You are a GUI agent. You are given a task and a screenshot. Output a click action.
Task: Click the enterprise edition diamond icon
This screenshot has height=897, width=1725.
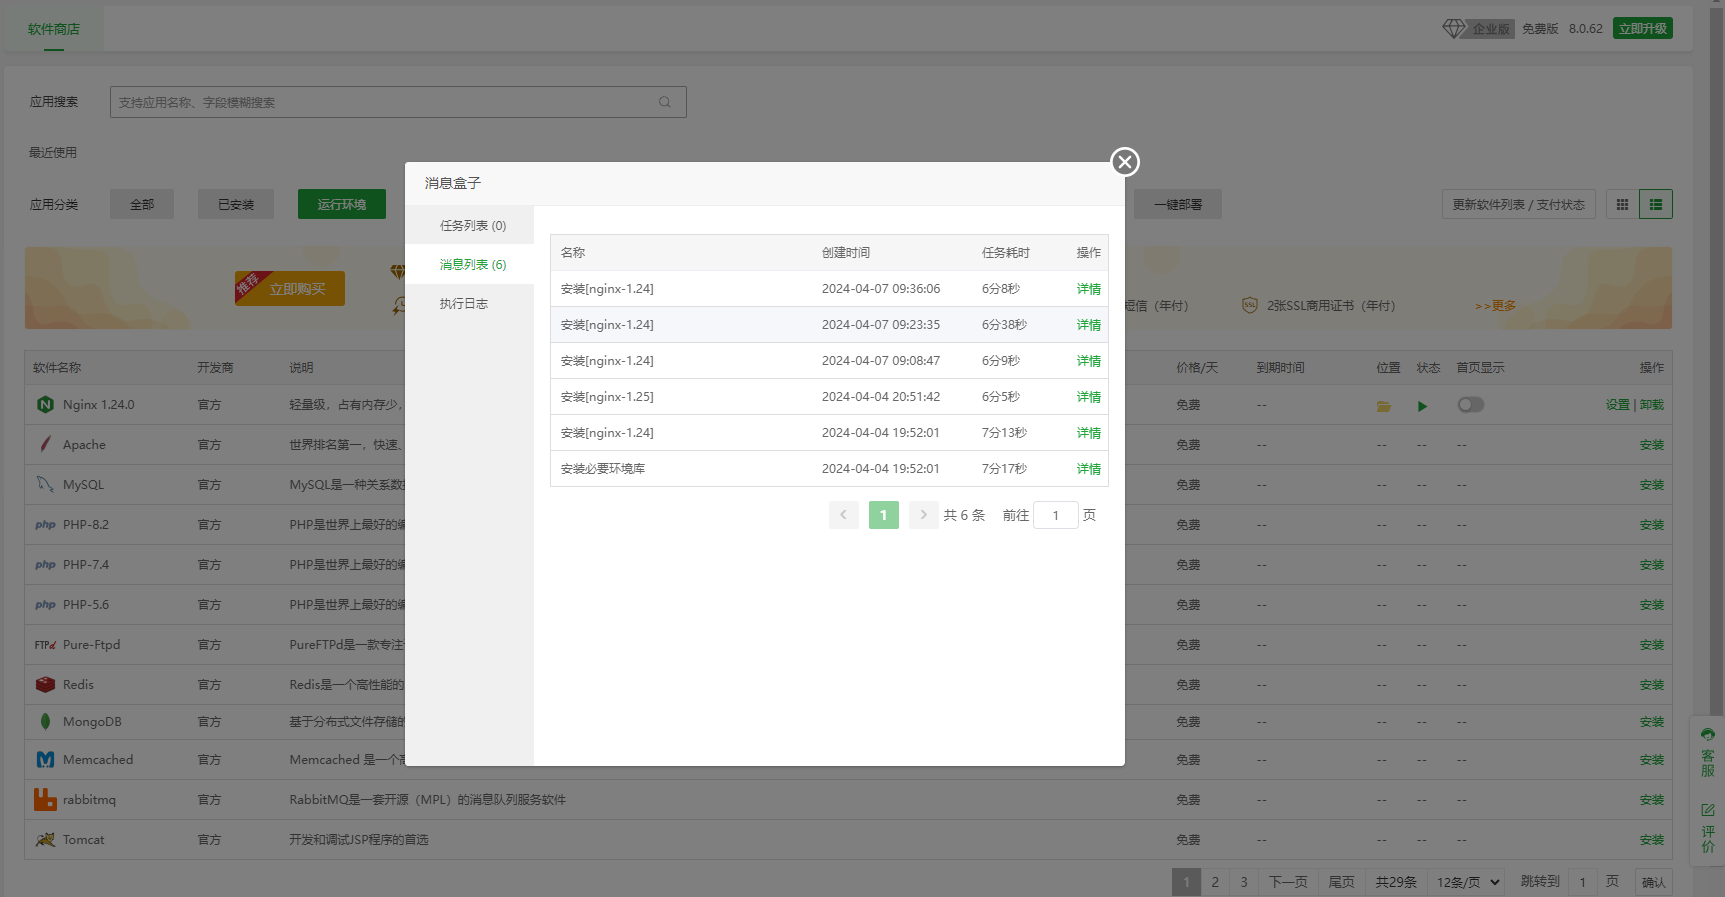(x=1454, y=29)
